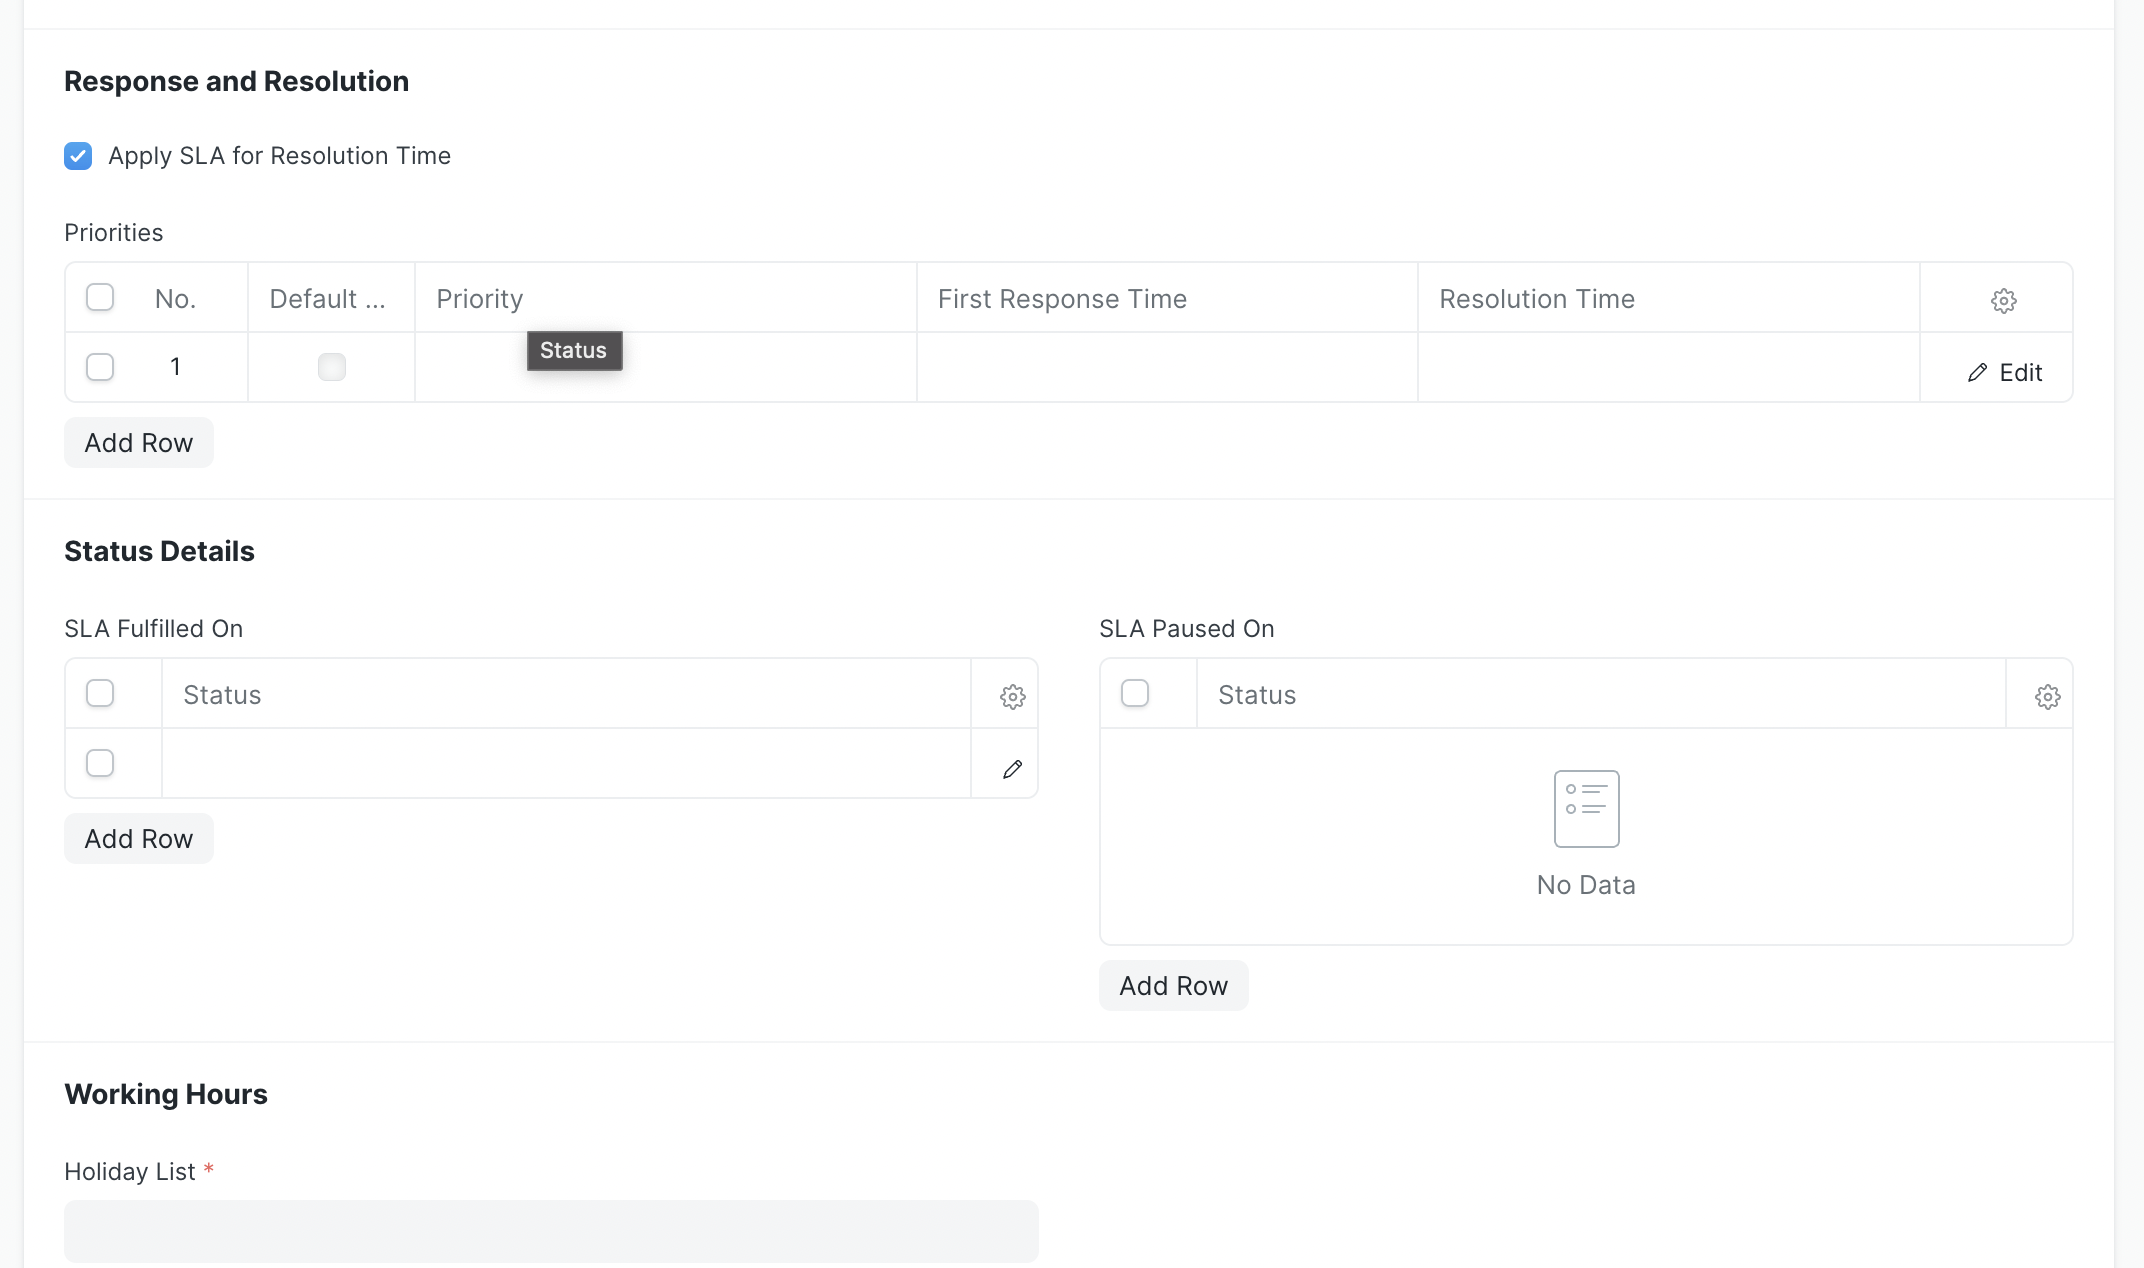Mark the Default checkbox for priority row 1
The image size is (2144, 1268).
331,367
